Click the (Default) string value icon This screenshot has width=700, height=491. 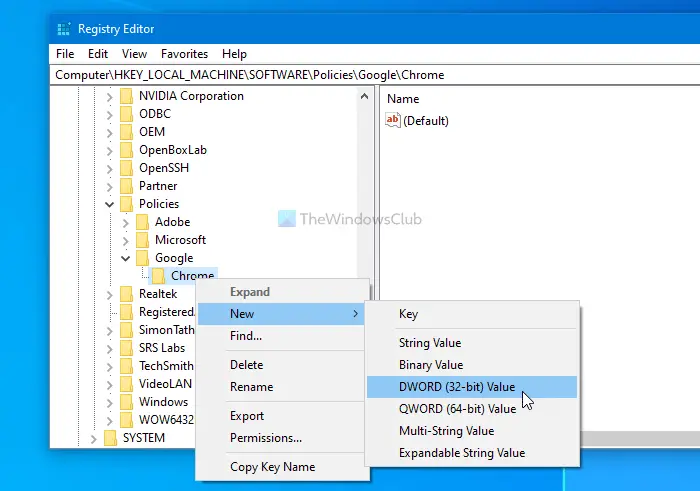click(393, 120)
